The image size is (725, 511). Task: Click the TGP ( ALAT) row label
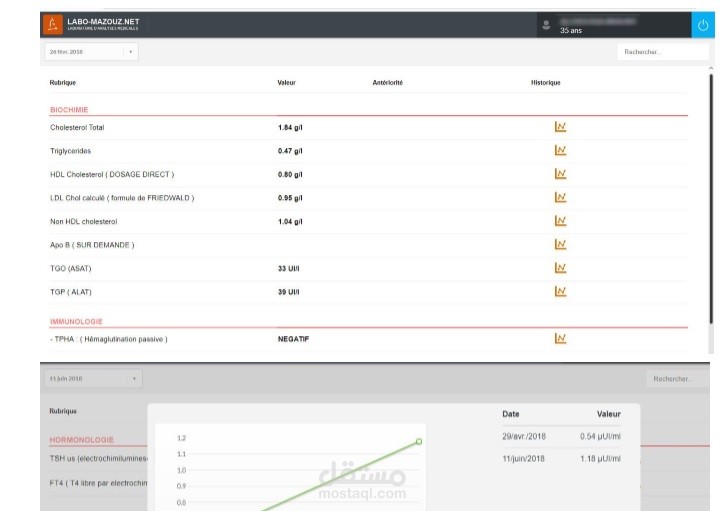coord(71,292)
